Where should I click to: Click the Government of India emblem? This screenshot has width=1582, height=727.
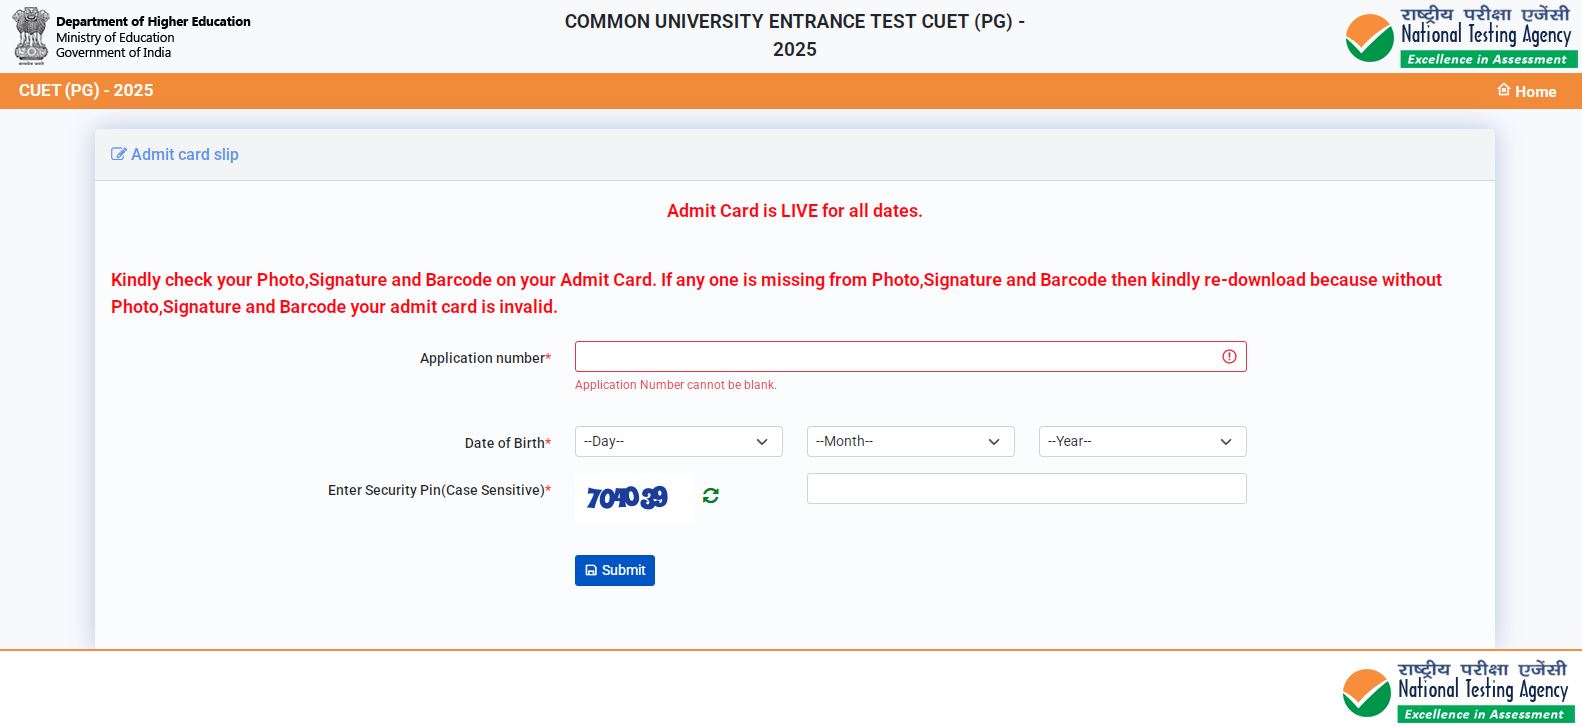point(31,36)
